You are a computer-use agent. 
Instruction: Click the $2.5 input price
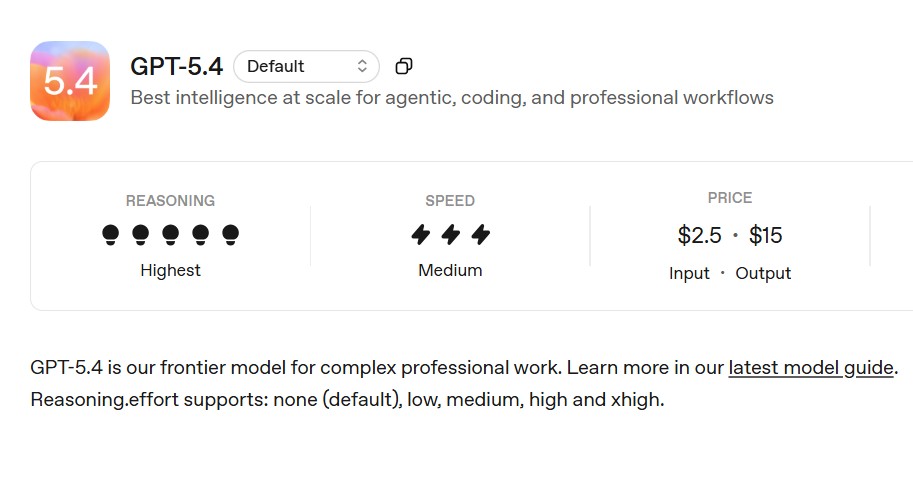point(699,236)
